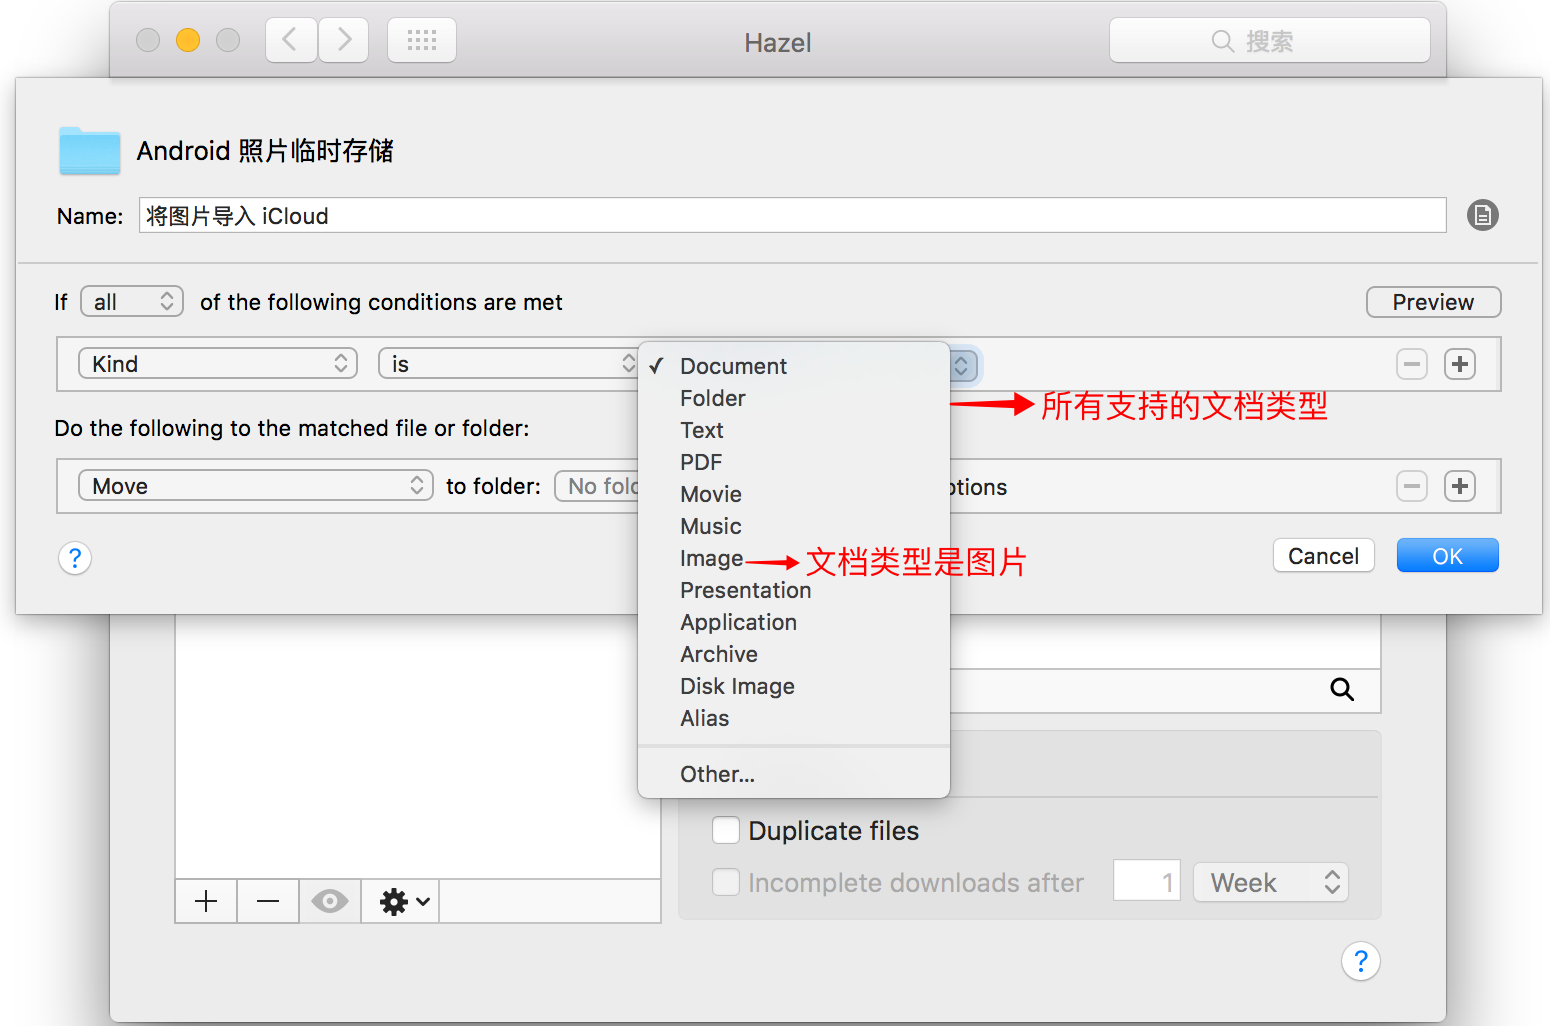
Task: Open the Kind attribute dropdown
Action: coord(218,364)
